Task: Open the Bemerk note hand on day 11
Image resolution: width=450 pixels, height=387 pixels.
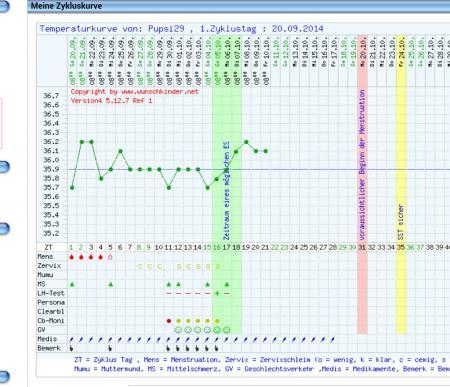Action: (168, 348)
